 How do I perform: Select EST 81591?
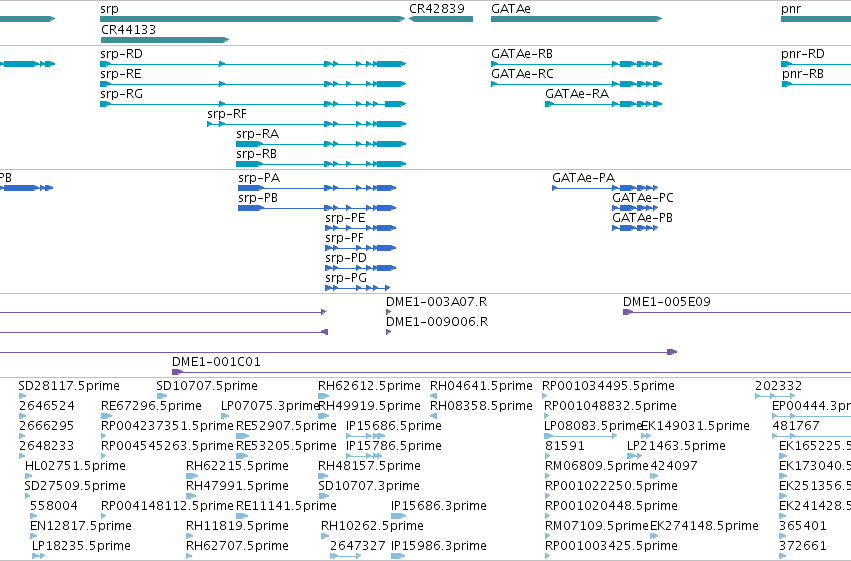[x=548, y=456]
